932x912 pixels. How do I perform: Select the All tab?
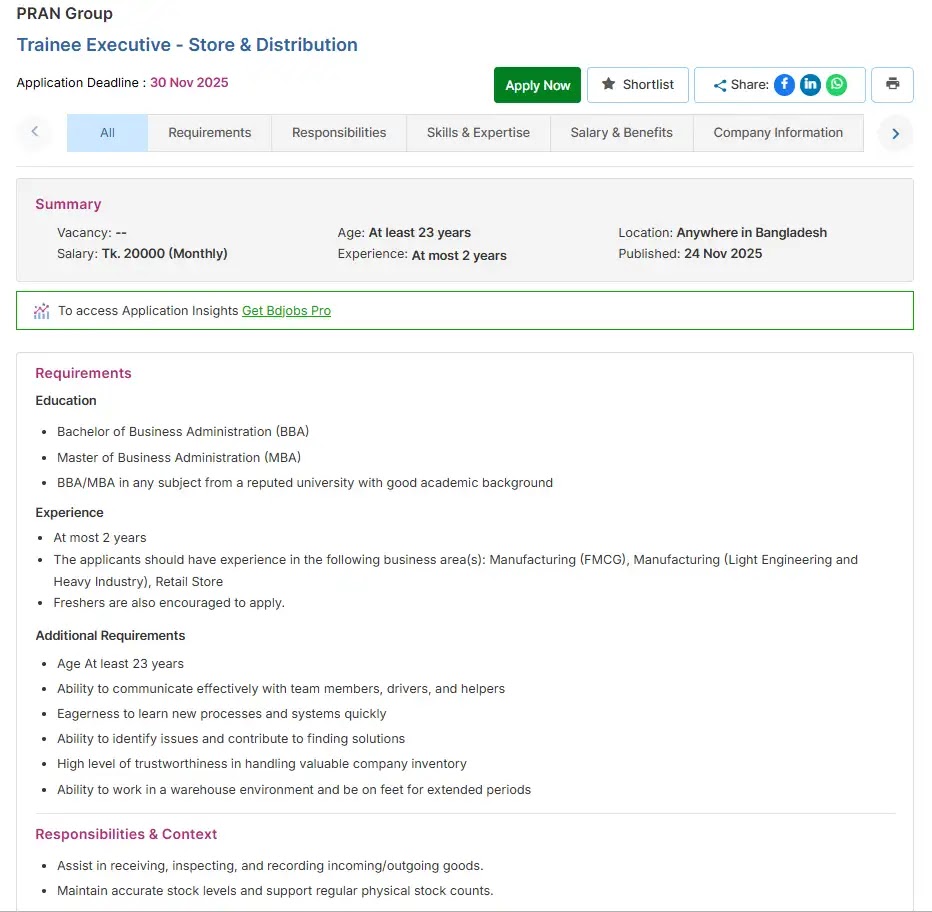(107, 133)
